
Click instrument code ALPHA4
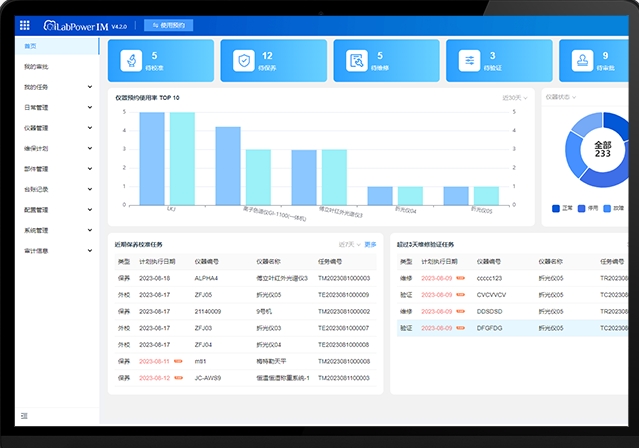pos(206,278)
